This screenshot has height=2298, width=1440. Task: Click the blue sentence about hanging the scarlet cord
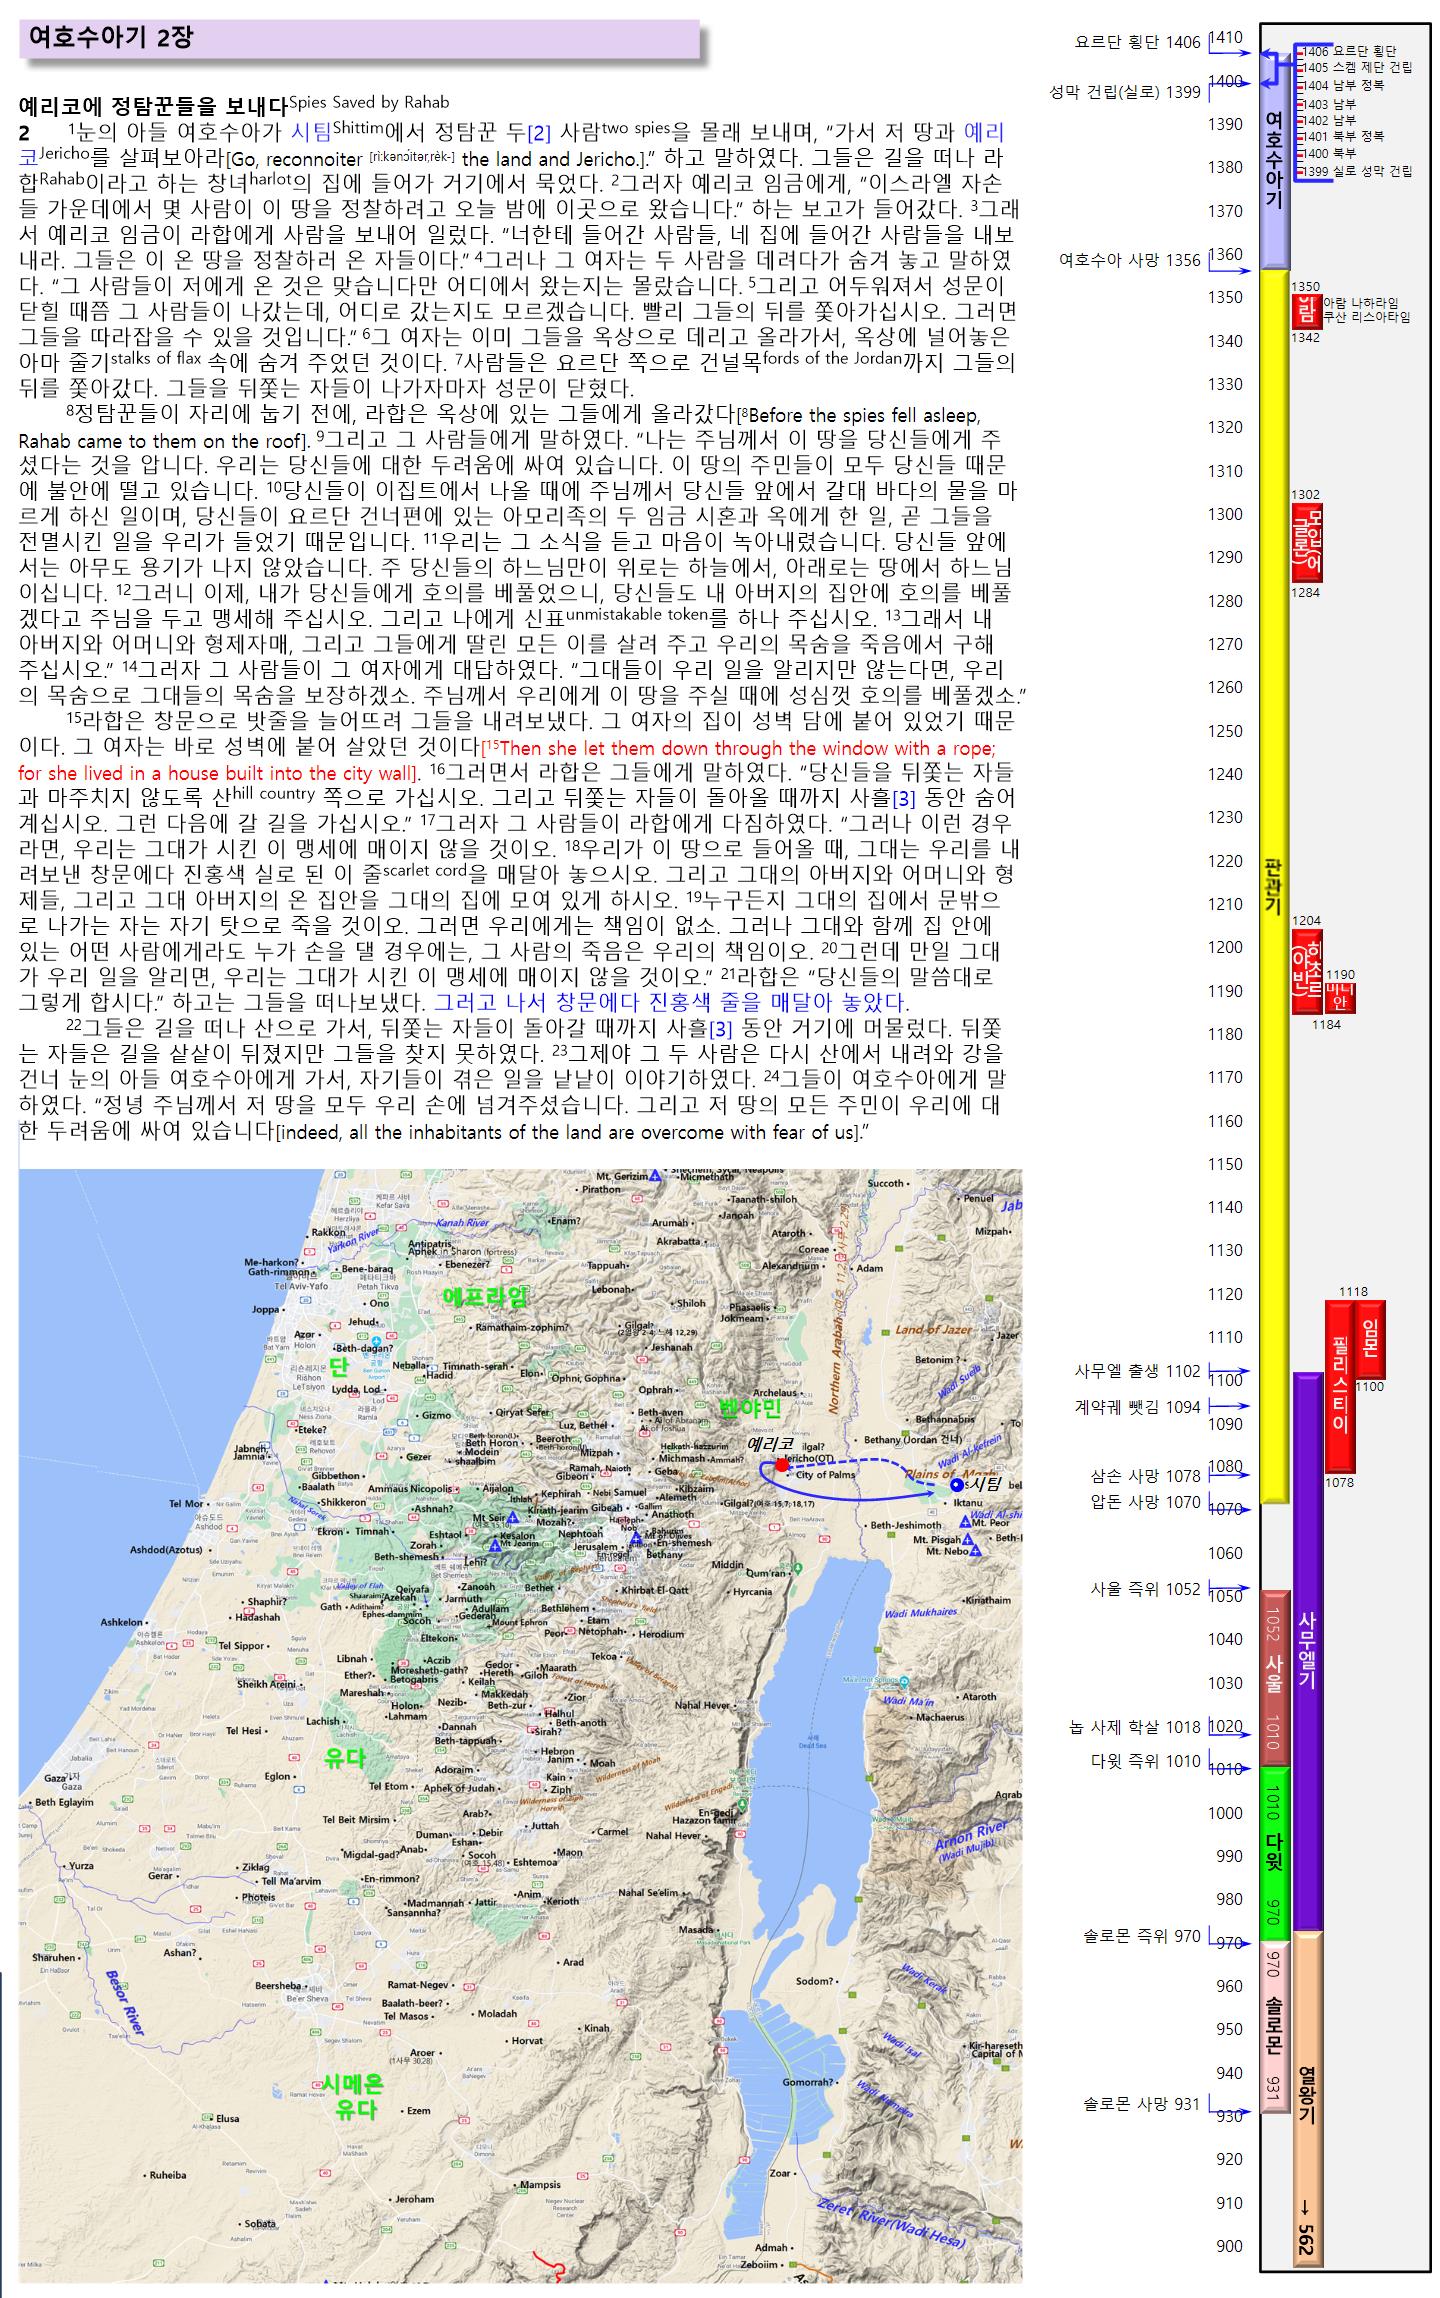[670, 1002]
